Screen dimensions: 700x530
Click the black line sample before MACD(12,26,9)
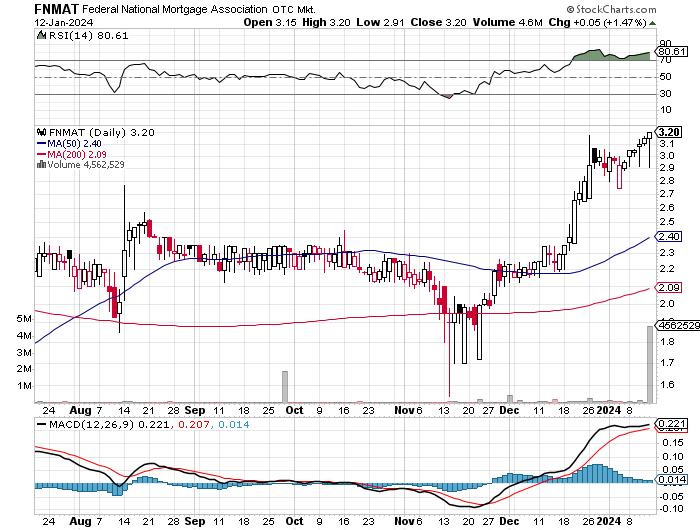[x=42, y=425]
